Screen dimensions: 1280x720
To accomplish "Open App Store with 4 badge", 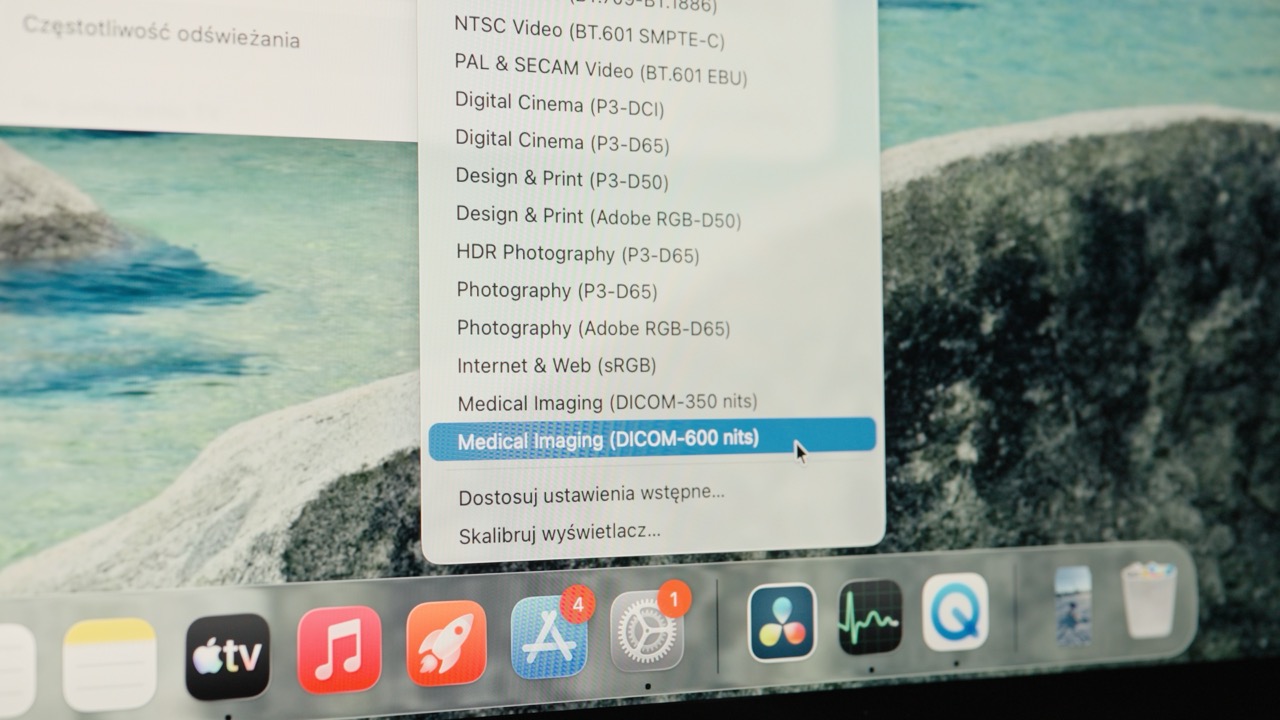I will pyautogui.click(x=549, y=638).
